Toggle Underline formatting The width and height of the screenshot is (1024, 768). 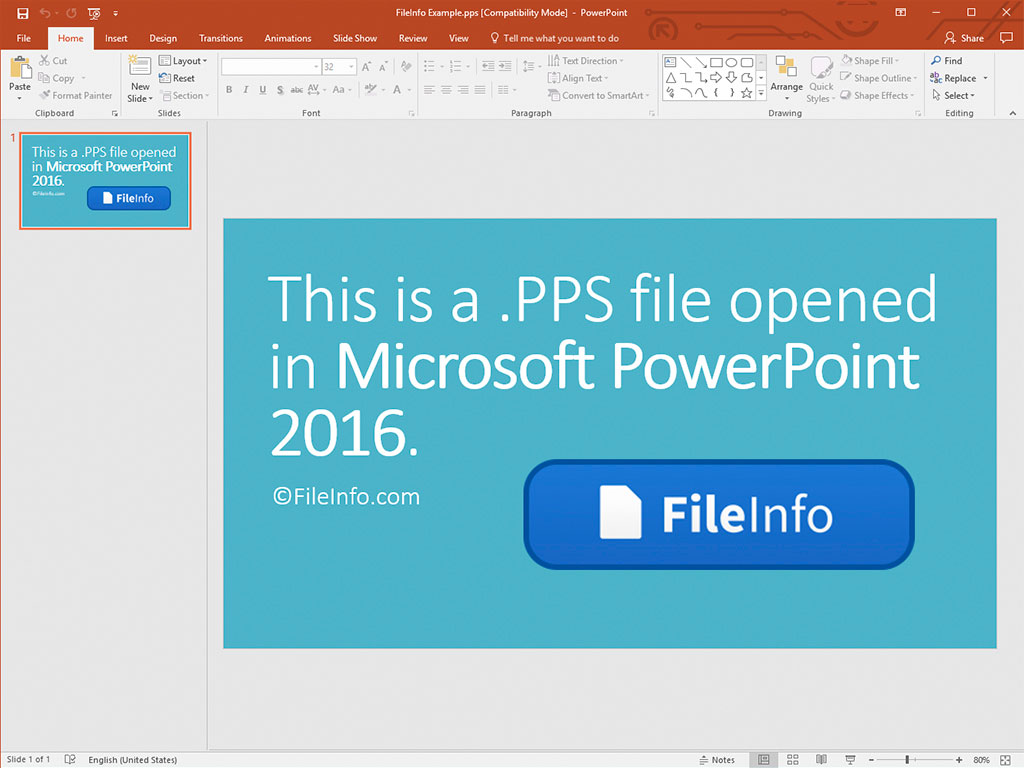[263, 89]
